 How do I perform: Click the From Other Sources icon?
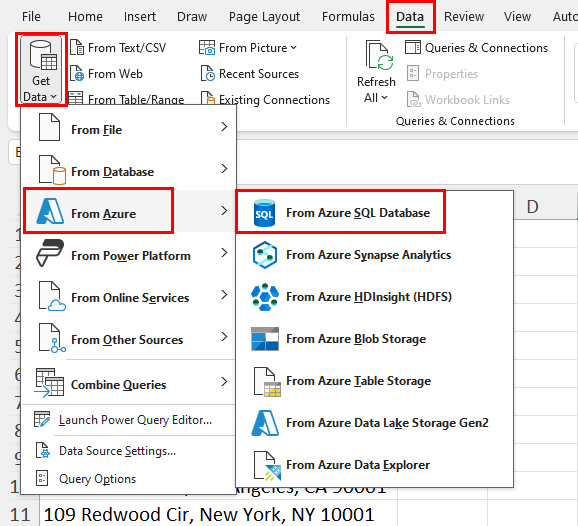pos(52,338)
